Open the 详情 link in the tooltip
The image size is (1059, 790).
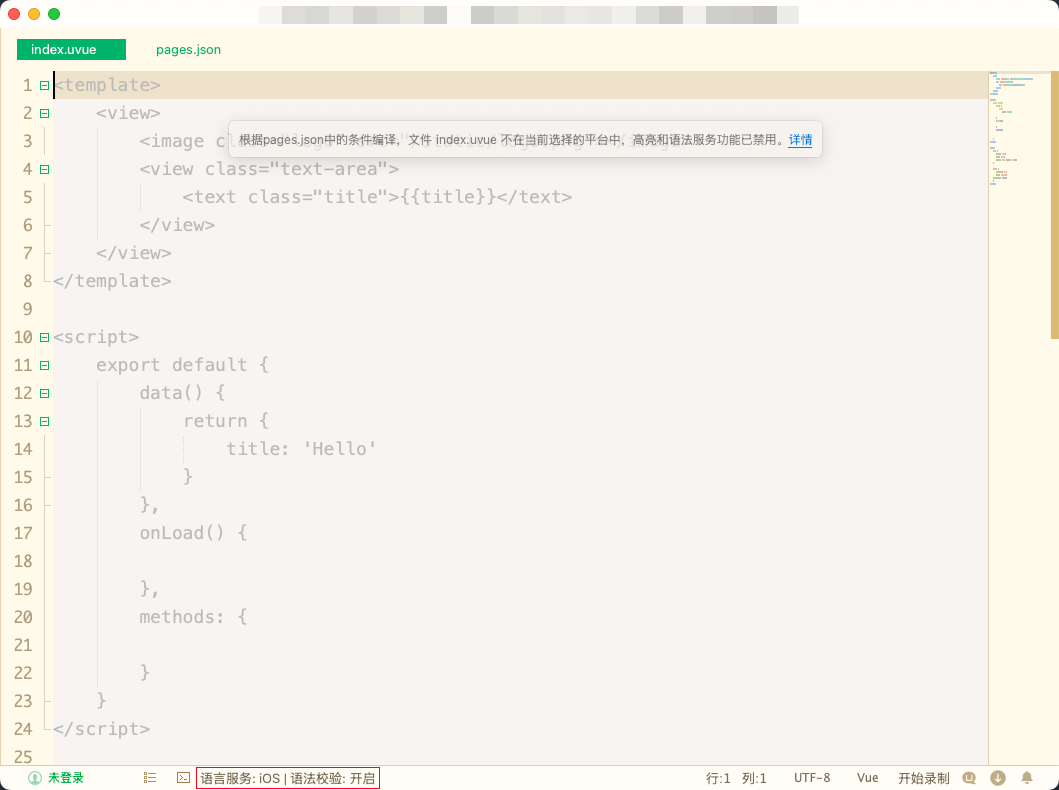[800, 140]
